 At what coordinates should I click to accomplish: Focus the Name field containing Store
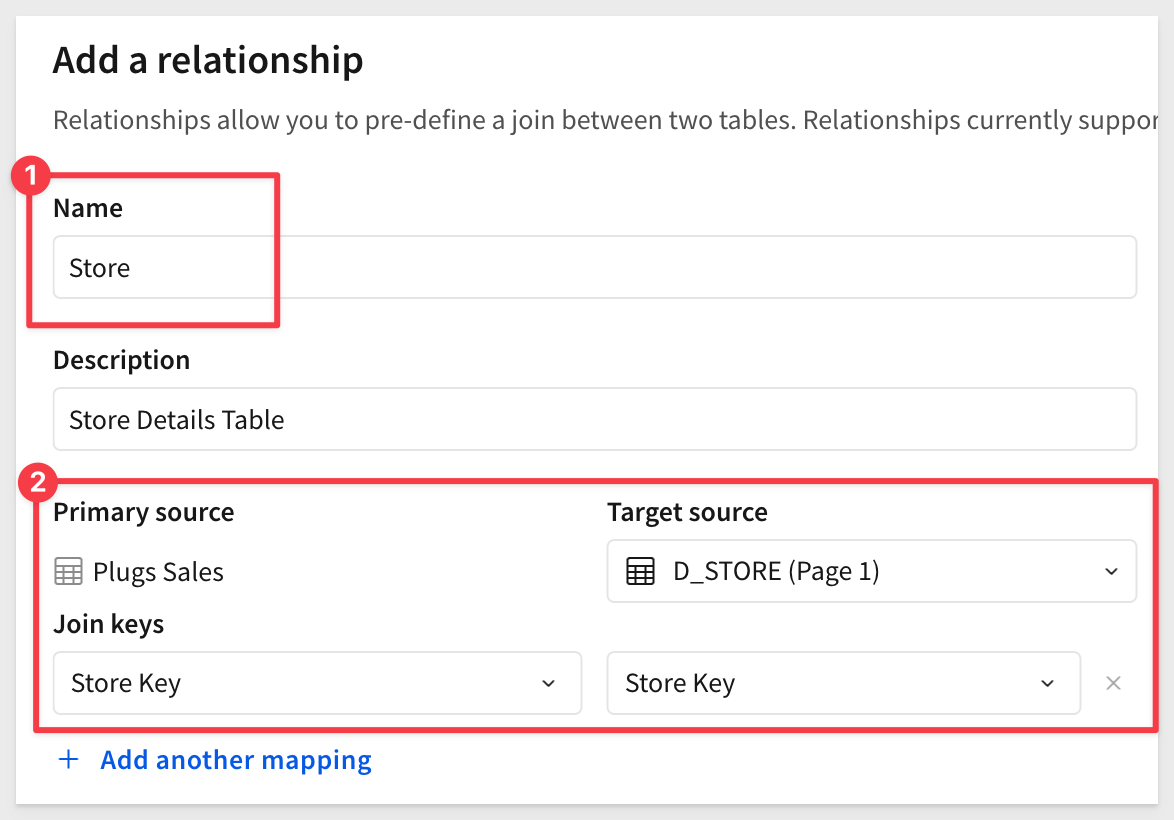594,268
